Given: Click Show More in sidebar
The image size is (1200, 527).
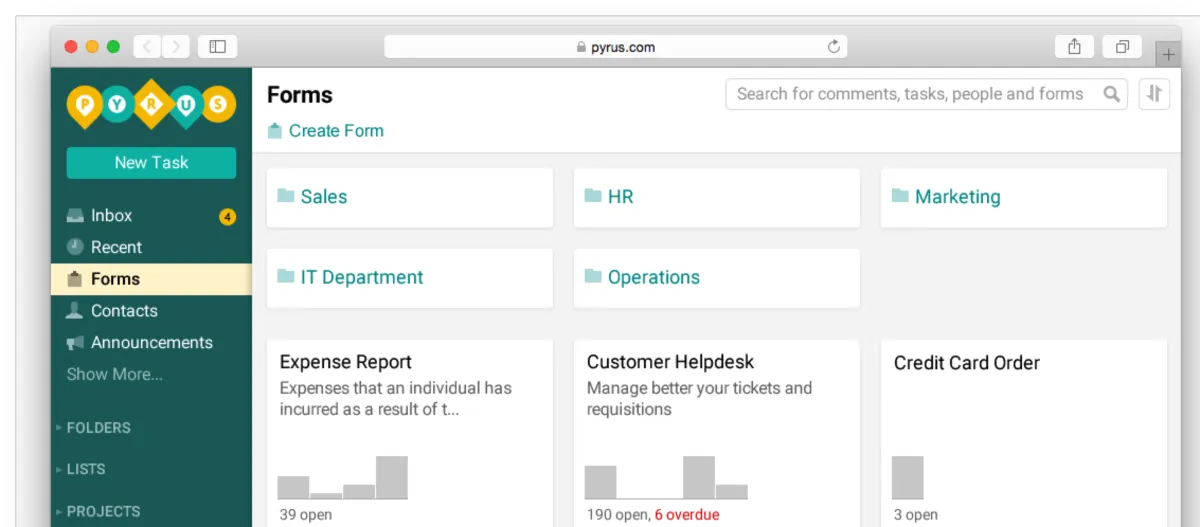Looking at the screenshot, I should tap(114, 374).
